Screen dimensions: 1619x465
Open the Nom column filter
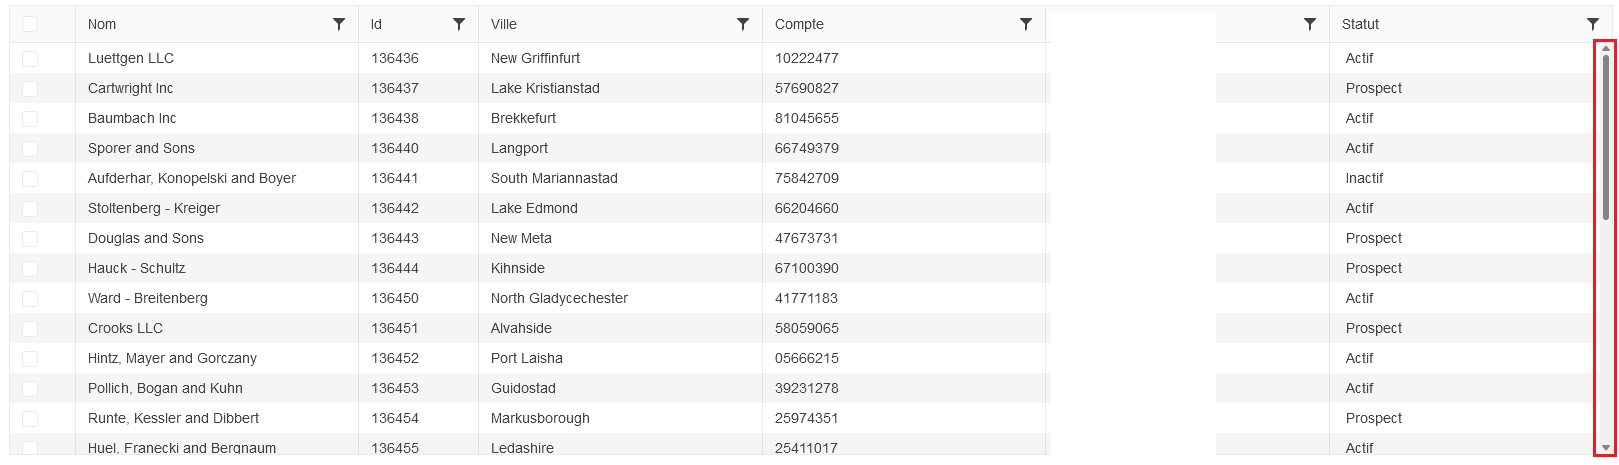(339, 24)
